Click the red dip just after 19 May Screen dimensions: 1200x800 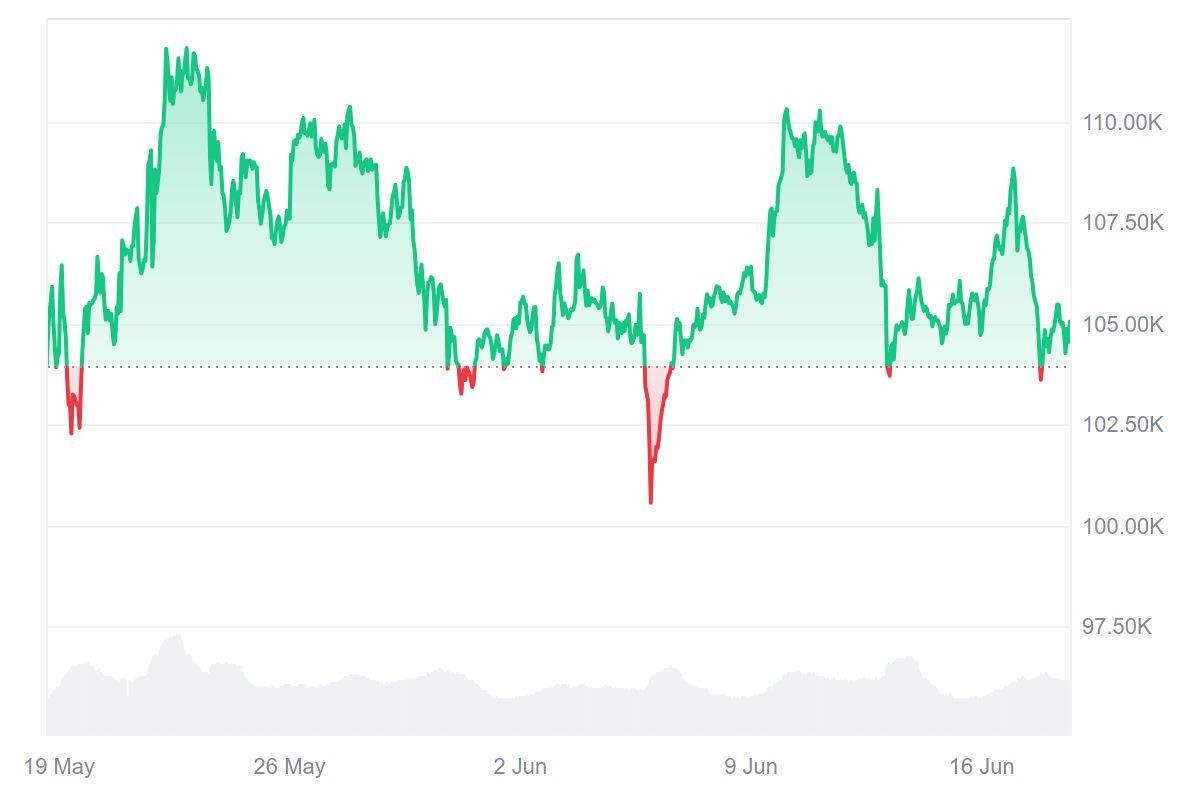click(x=71, y=431)
